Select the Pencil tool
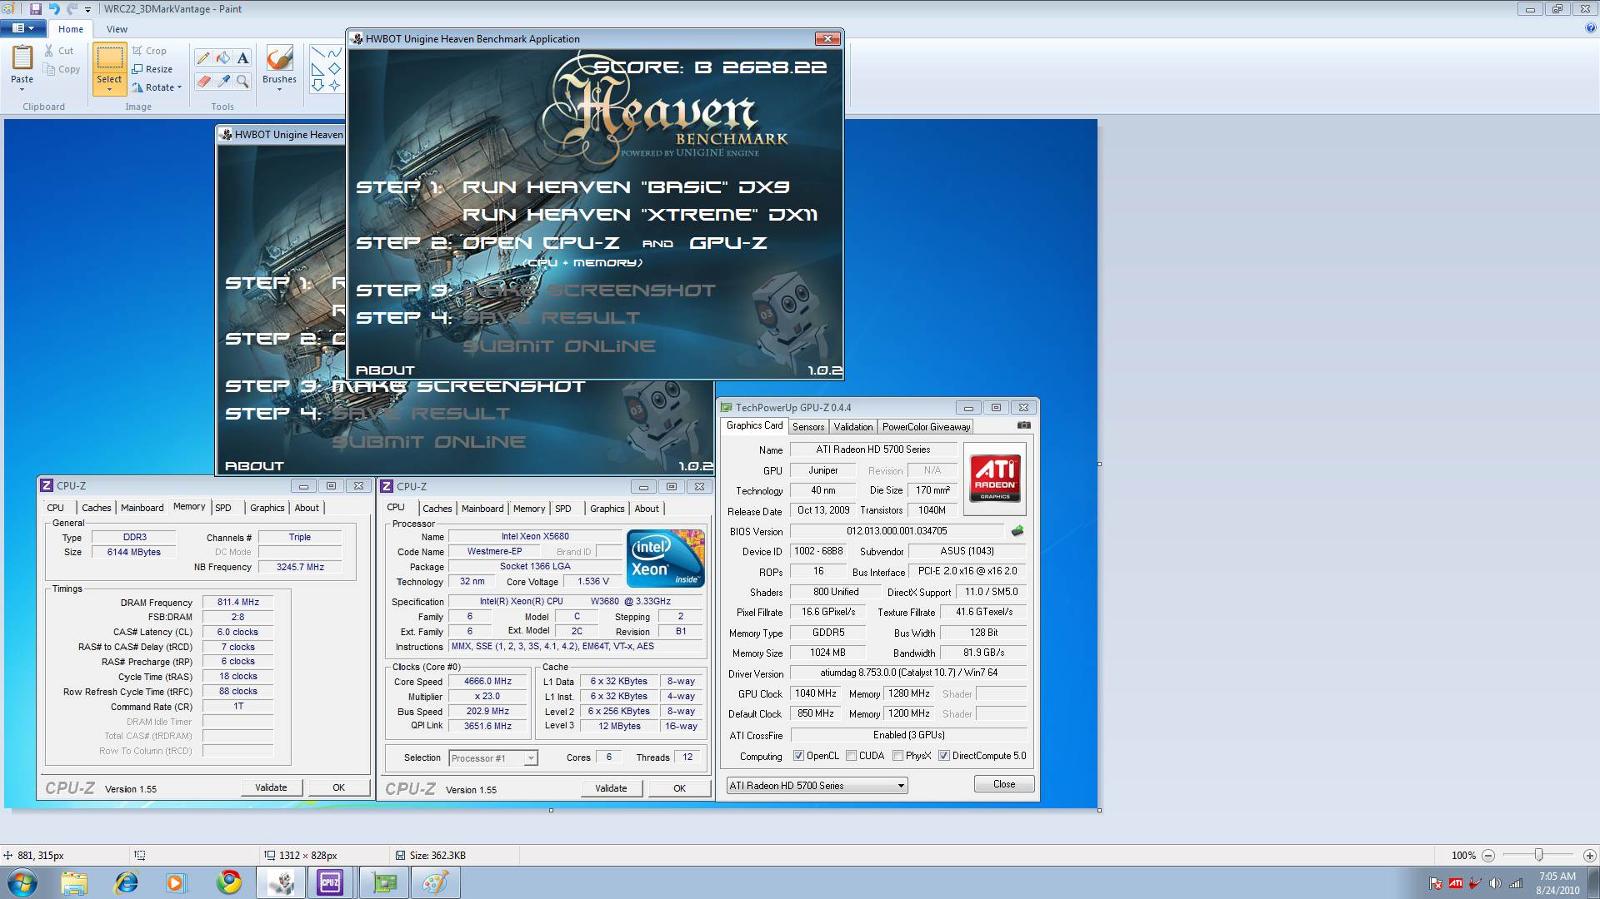 tap(203, 58)
